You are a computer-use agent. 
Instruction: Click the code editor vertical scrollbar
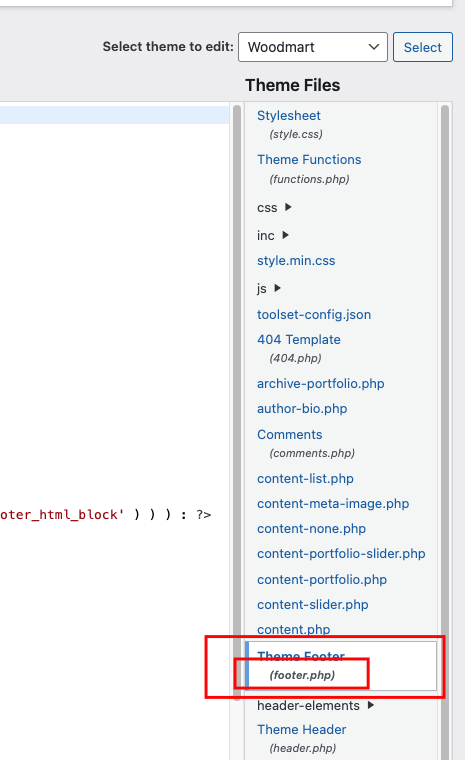coord(237,402)
